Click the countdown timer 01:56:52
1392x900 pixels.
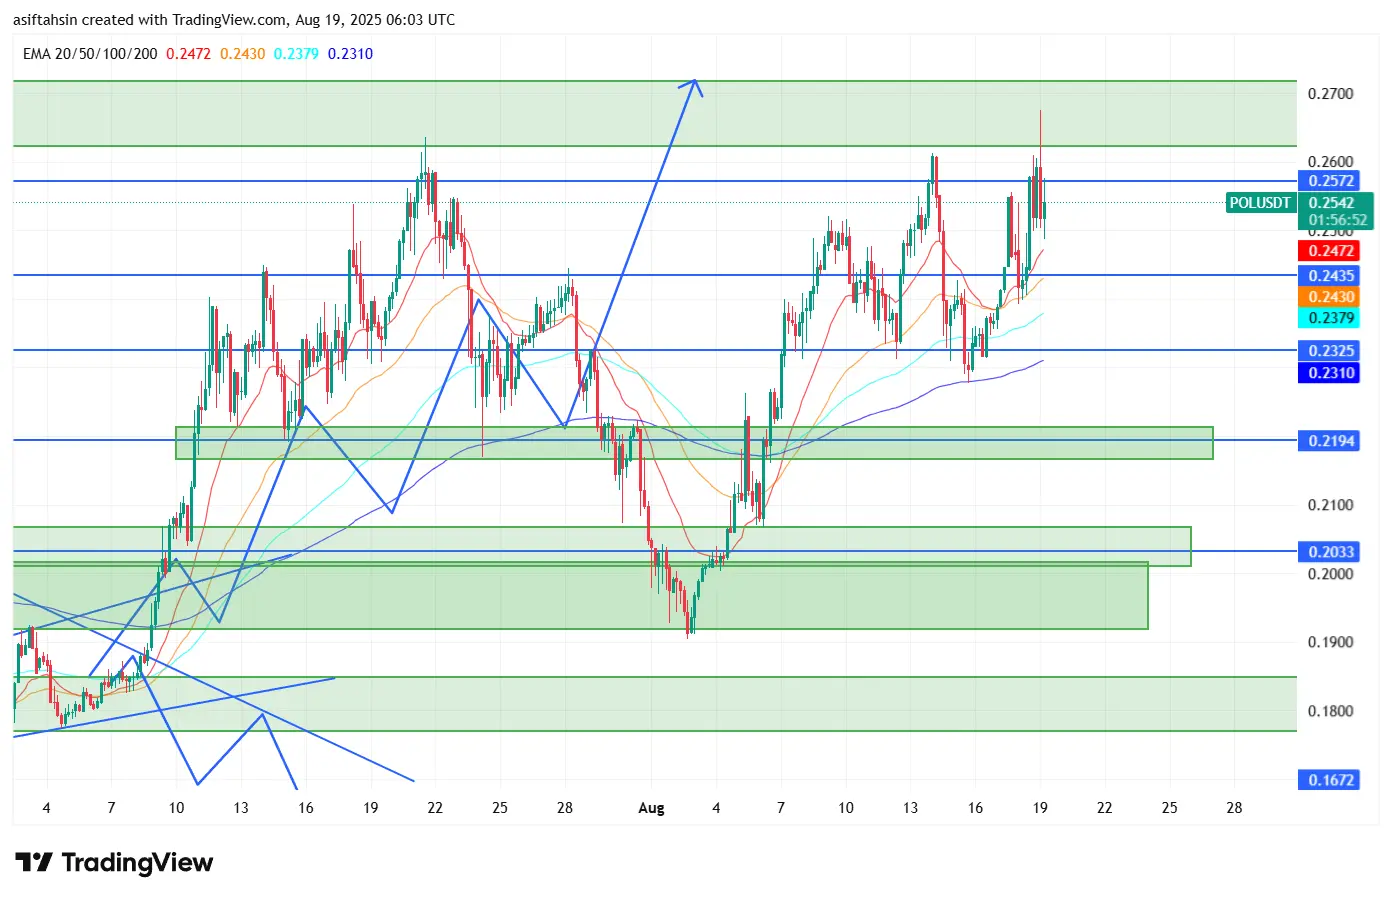click(1337, 220)
